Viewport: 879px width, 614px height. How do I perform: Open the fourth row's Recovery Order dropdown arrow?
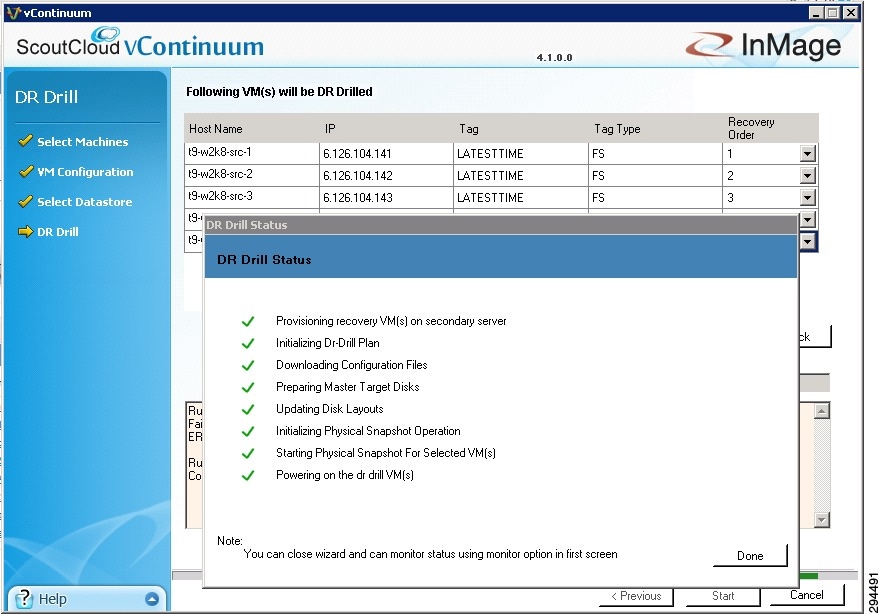pyautogui.click(x=807, y=219)
